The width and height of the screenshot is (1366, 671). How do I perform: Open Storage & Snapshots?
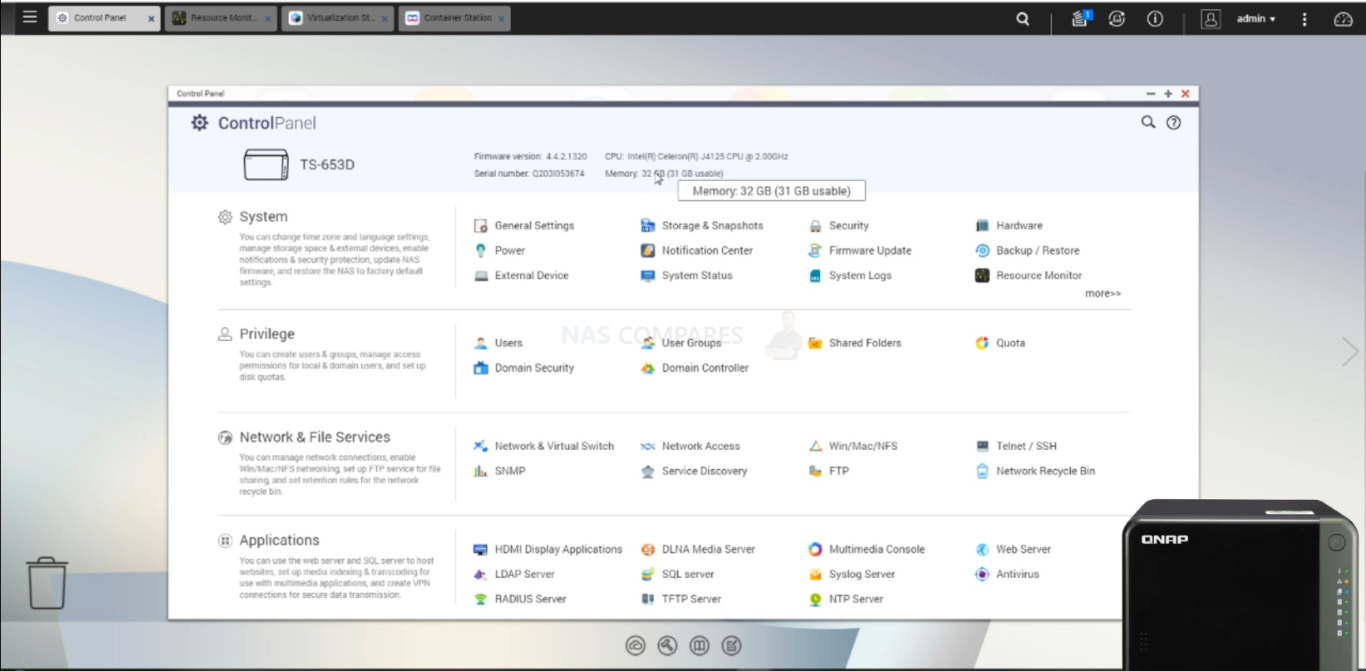(x=702, y=226)
